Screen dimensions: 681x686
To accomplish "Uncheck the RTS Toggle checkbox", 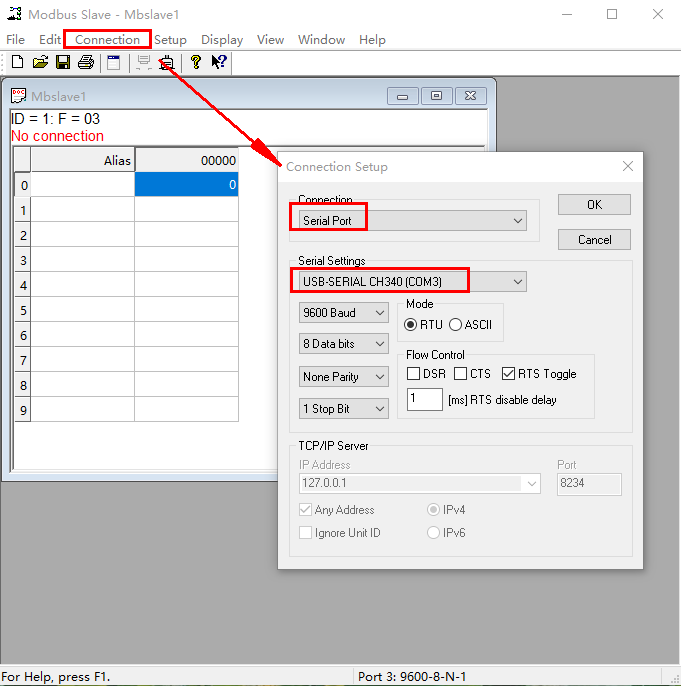I will coord(509,374).
